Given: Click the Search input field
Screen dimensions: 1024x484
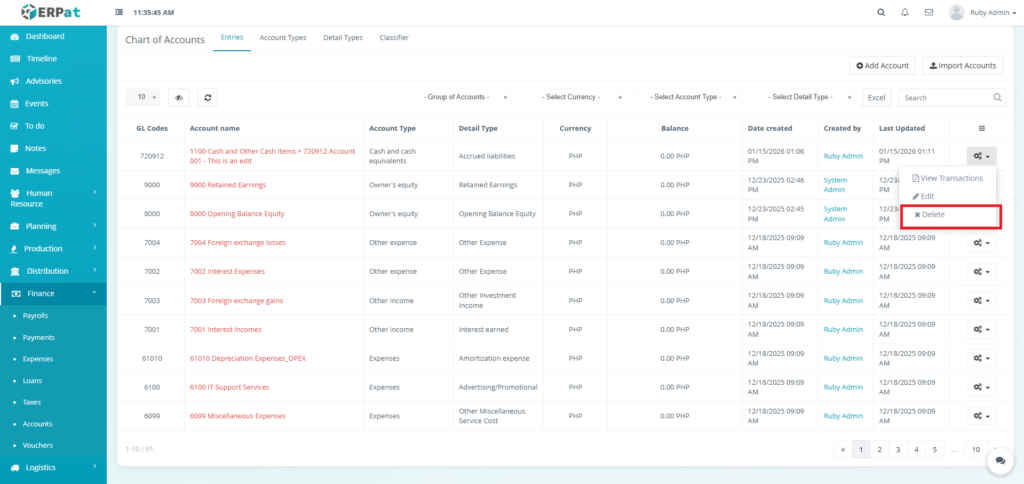Looking at the screenshot, I should click(x=945, y=98).
